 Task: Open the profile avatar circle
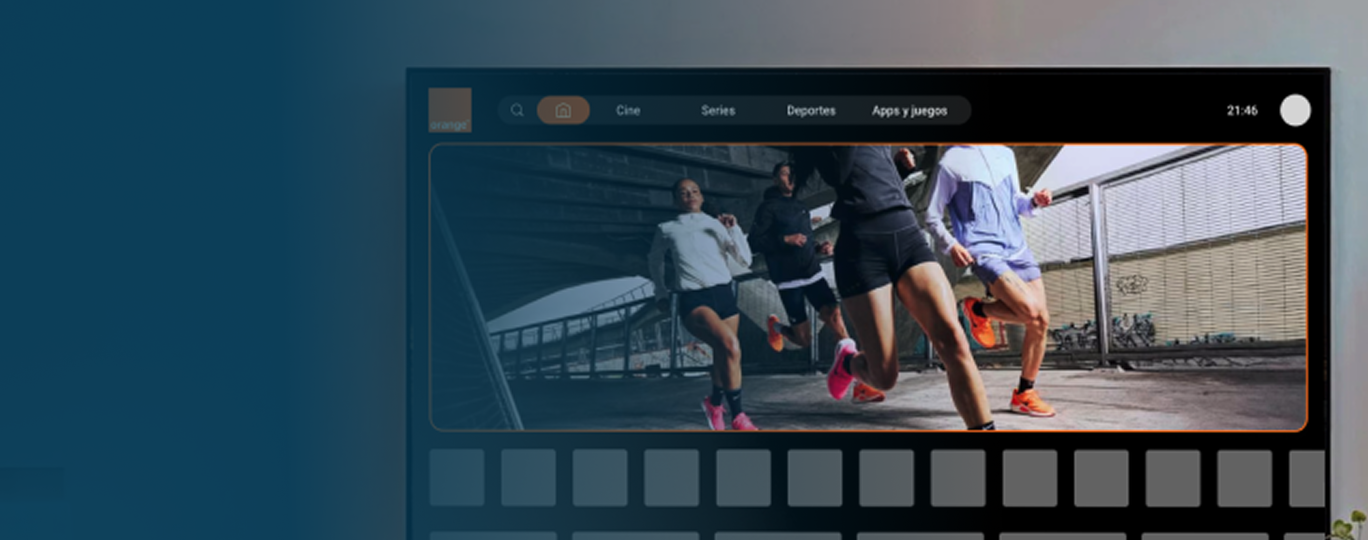1295,110
